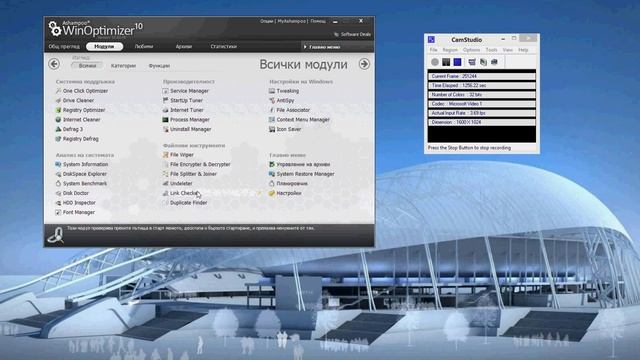Click the Context Menu Manager icon
640x360 pixels.
[272, 120]
